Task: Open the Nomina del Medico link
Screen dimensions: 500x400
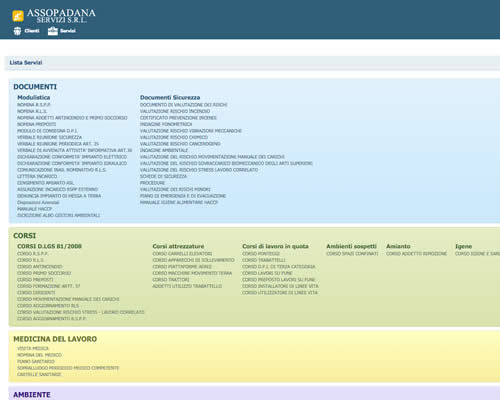Action: pos(39,355)
